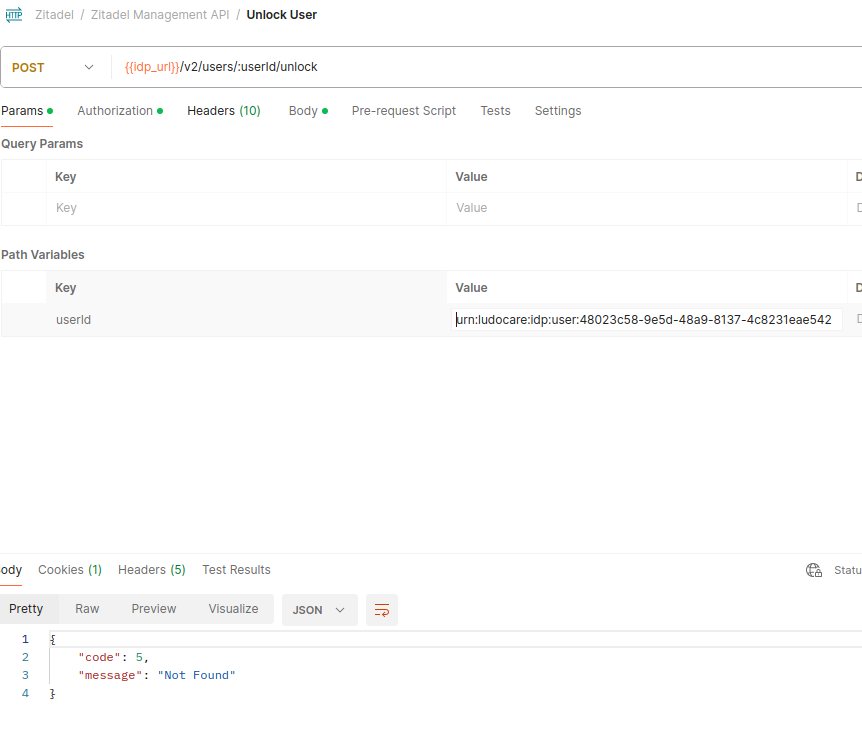This screenshot has height=733, width=862.
Task: Switch to the Authorization tab
Action: (120, 111)
